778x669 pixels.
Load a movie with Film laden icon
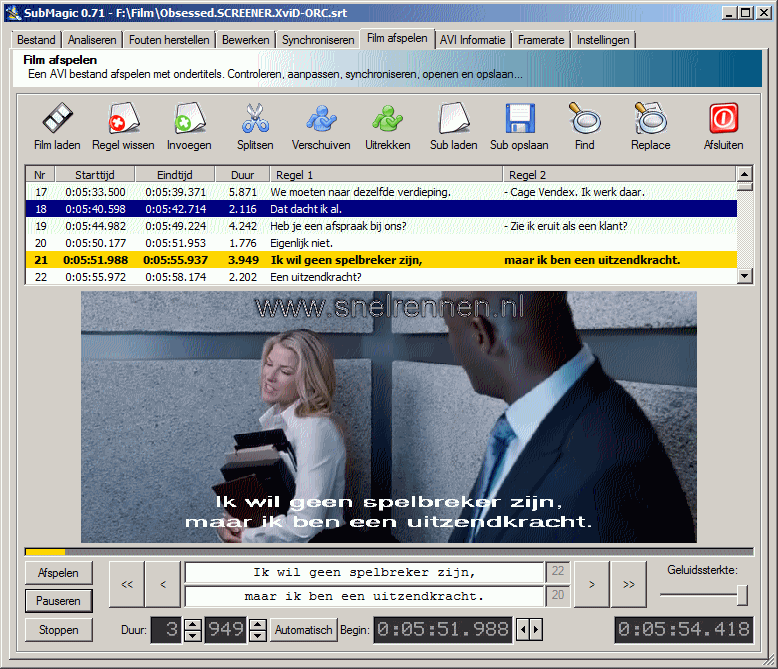tap(57, 118)
